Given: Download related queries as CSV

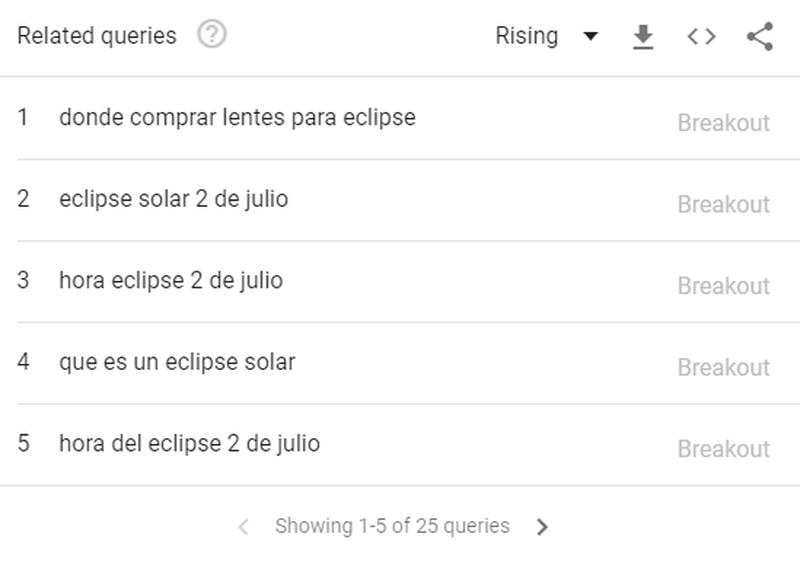Looking at the screenshot, I should [x=643, y=37].
